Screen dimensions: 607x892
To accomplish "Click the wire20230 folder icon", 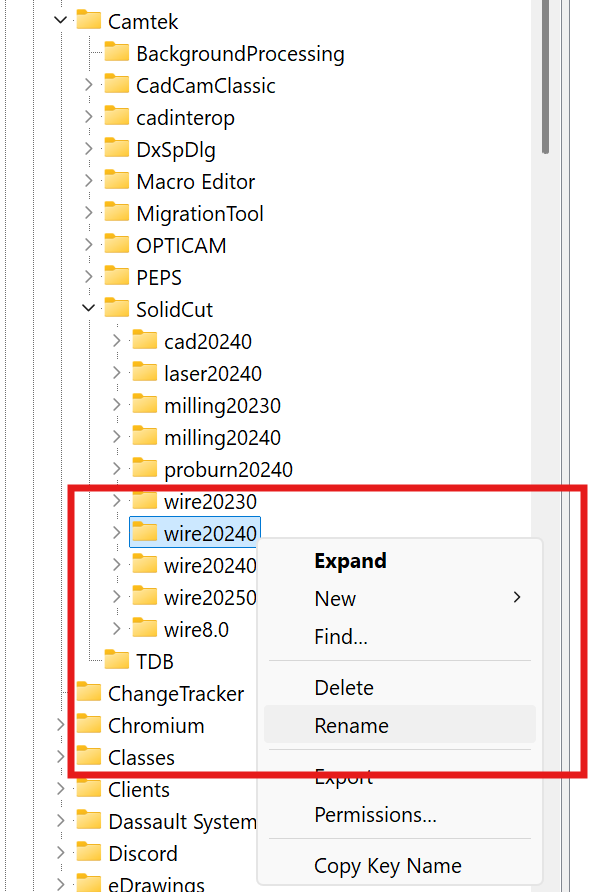I will (x=144, y=500).
